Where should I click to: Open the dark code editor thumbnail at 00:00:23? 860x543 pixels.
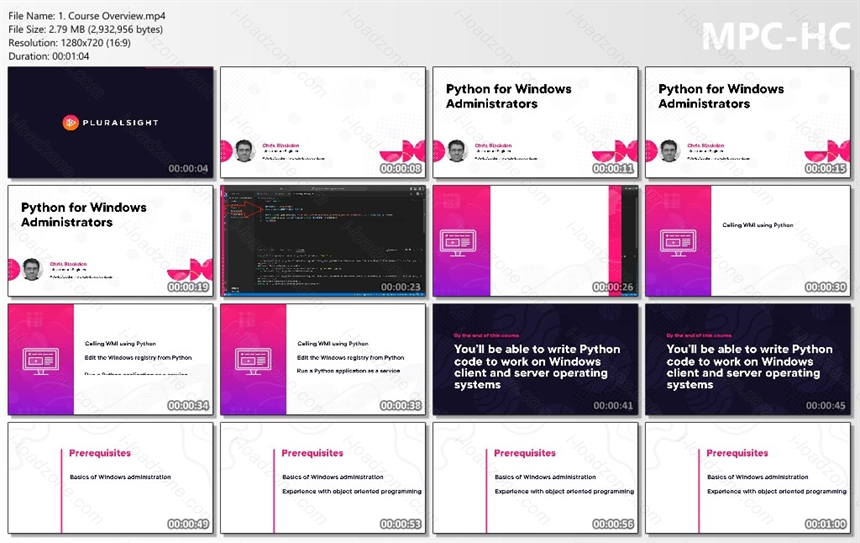323,241
